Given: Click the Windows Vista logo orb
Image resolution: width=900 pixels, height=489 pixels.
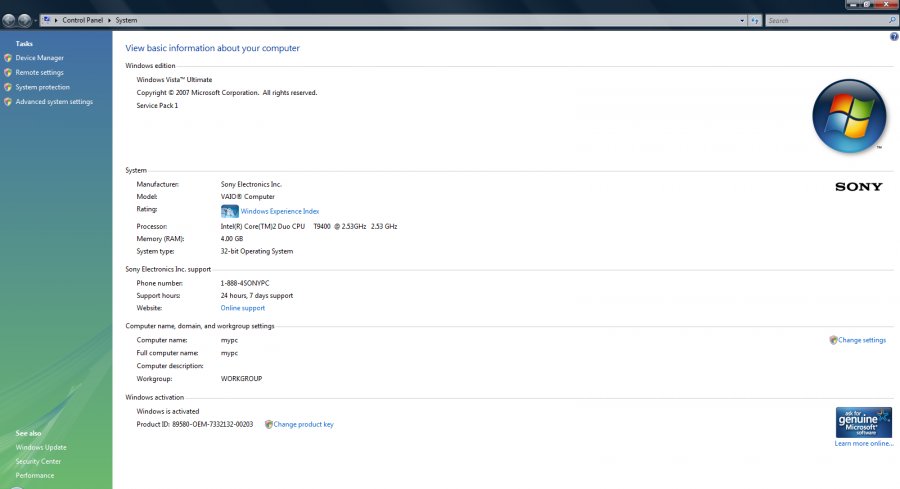Looking at the screenshot, I should click(849, 116).
